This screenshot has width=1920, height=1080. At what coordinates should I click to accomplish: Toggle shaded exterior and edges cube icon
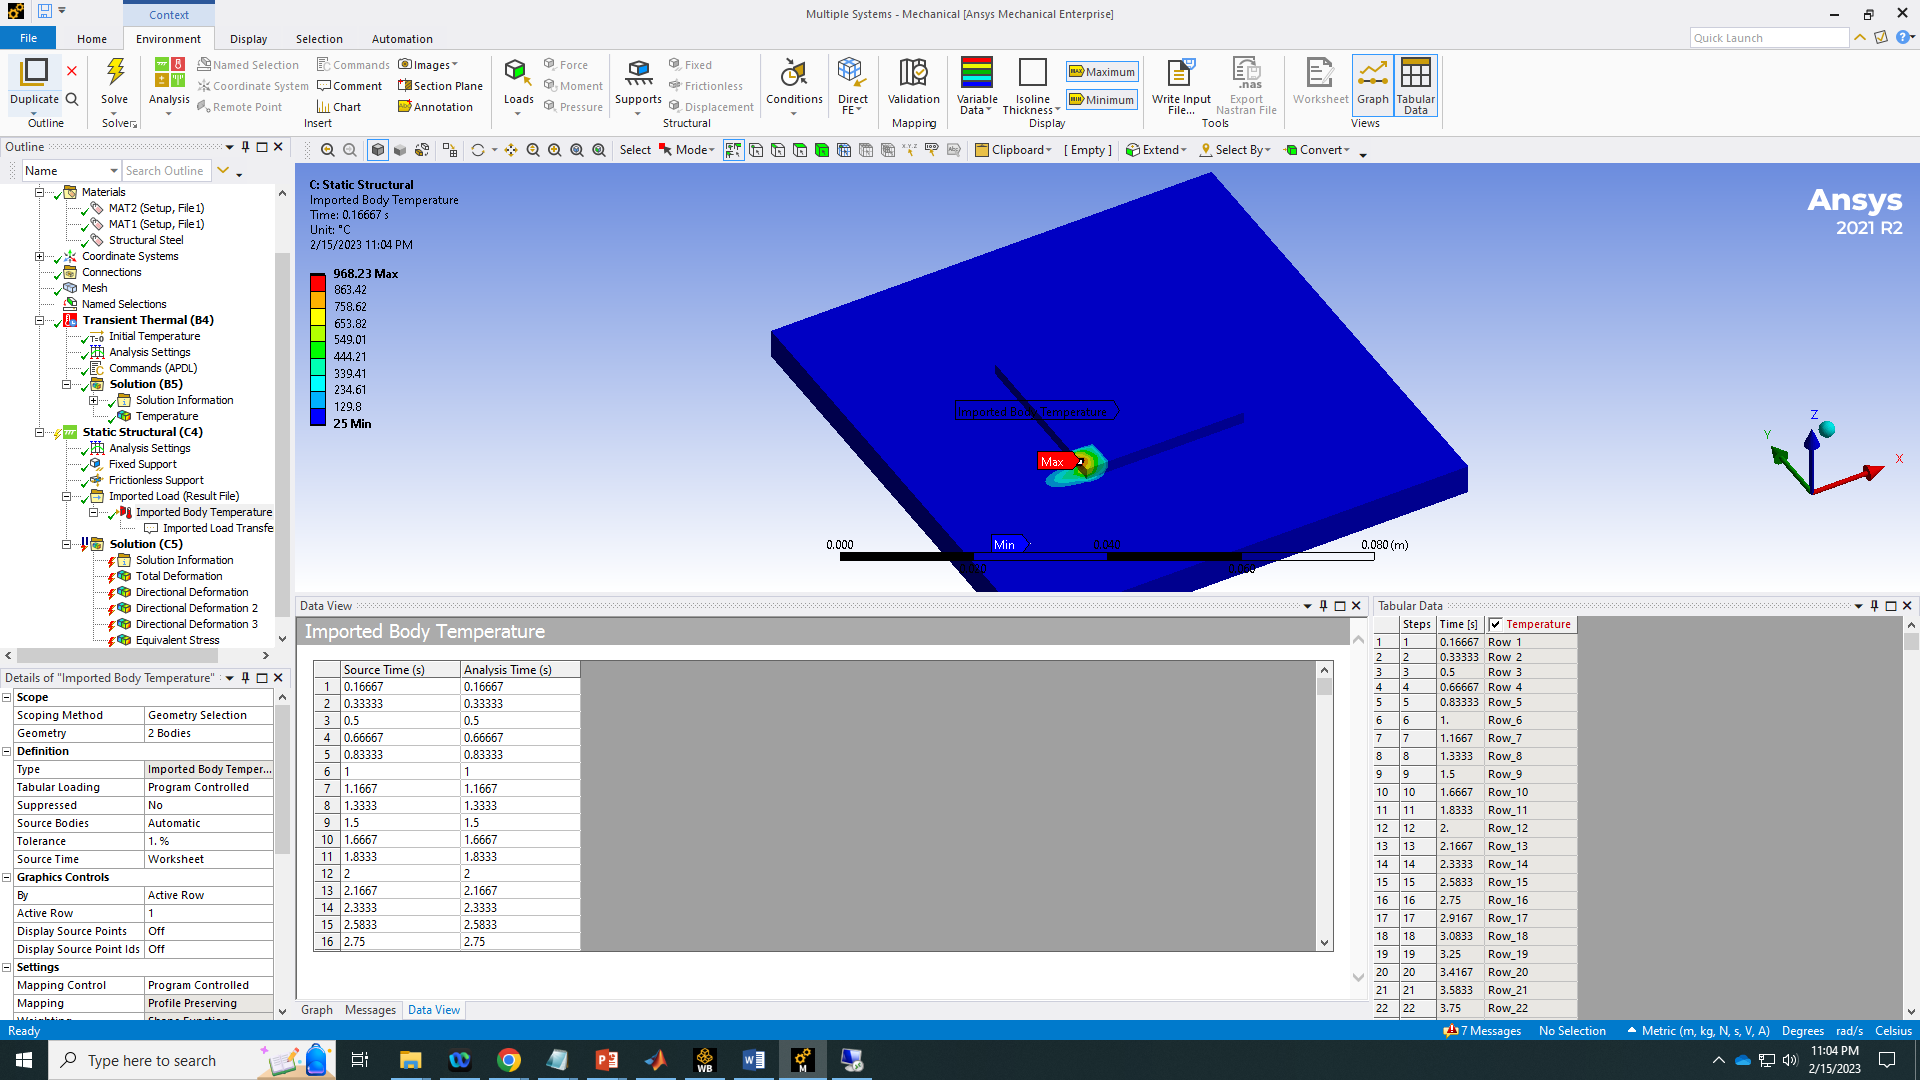(x=378, y=150)
